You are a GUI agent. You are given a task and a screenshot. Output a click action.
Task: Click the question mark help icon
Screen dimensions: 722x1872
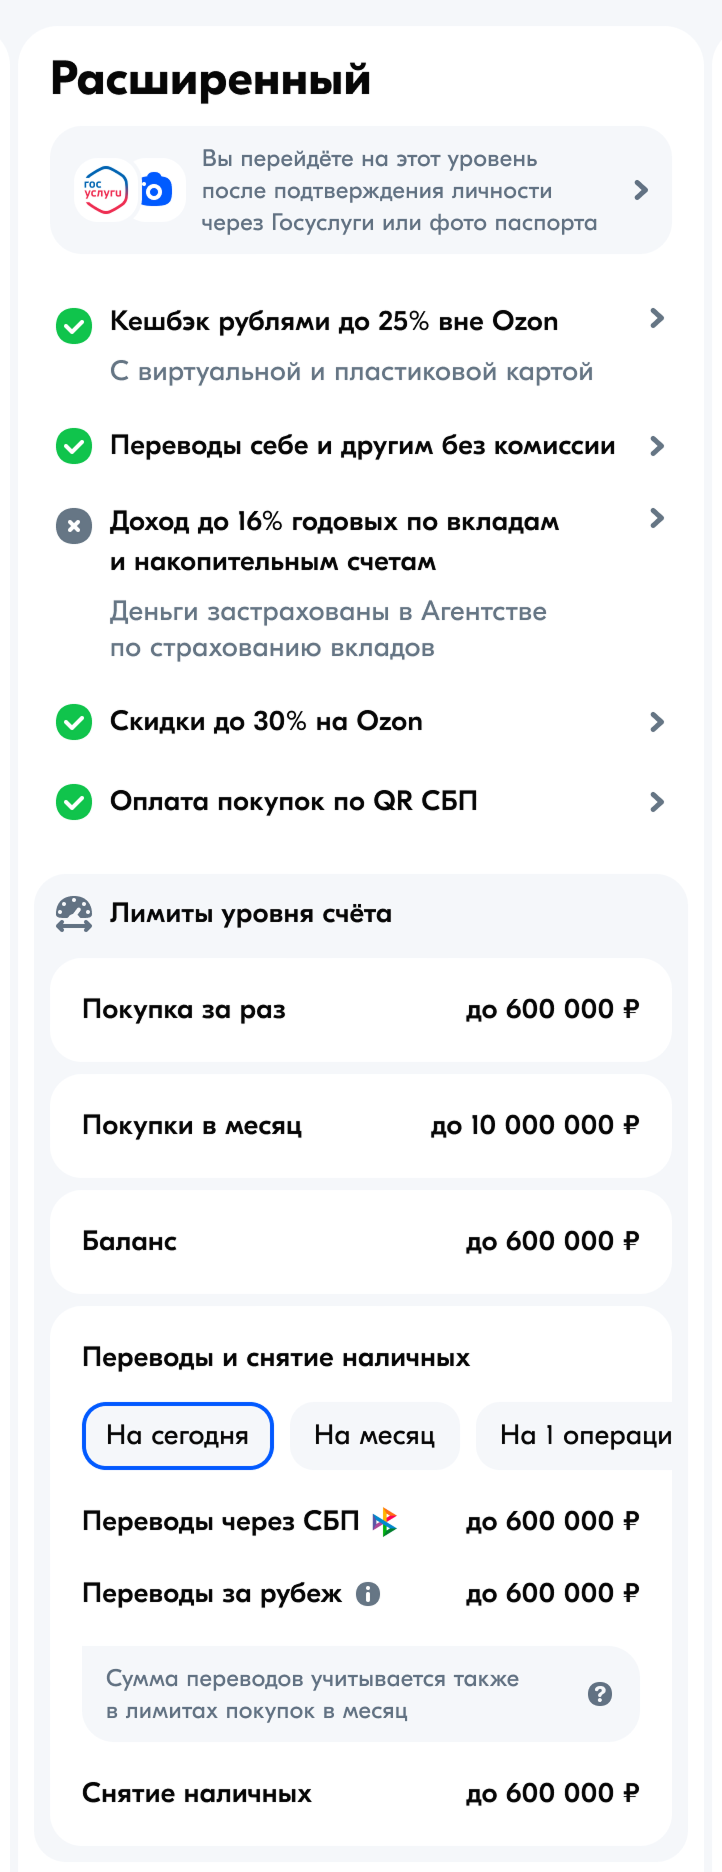pyautogui.click(x=600, y=1694)
